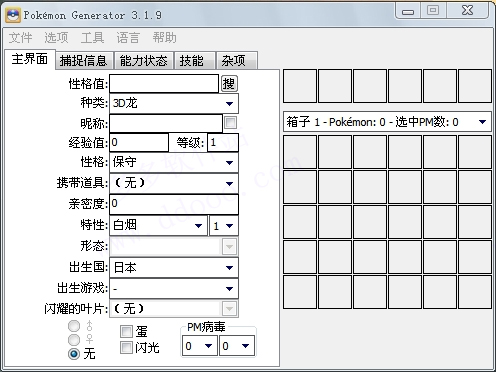Minimize the Pokémon Generator window
Viewport: 496px width, 372px height.
coord(408,11)
